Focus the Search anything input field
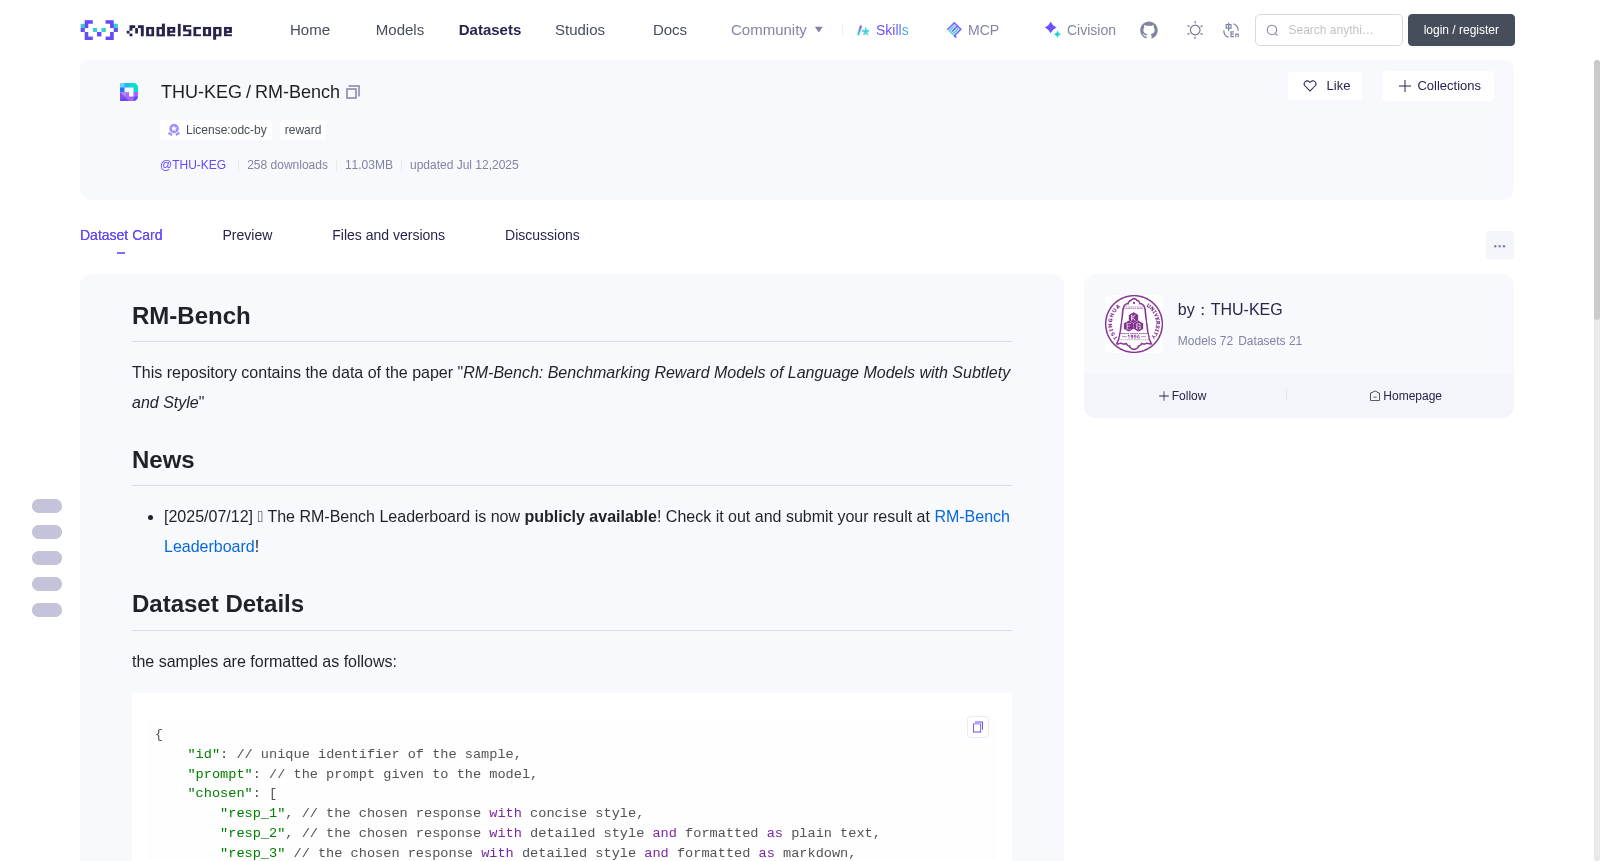Viewport: 1600px width, 861px height. coord(1329,30)
